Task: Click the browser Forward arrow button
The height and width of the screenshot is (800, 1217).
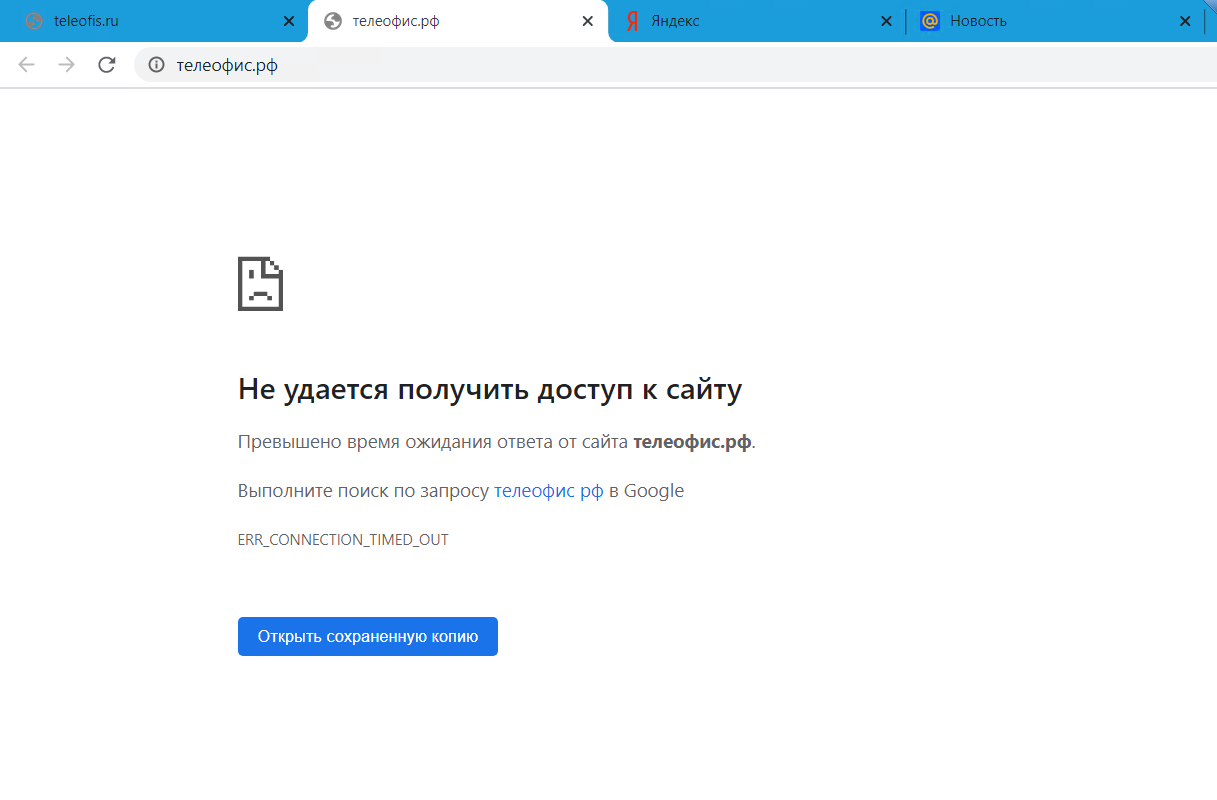Action: pyautogui.click(x=67, y=65)
